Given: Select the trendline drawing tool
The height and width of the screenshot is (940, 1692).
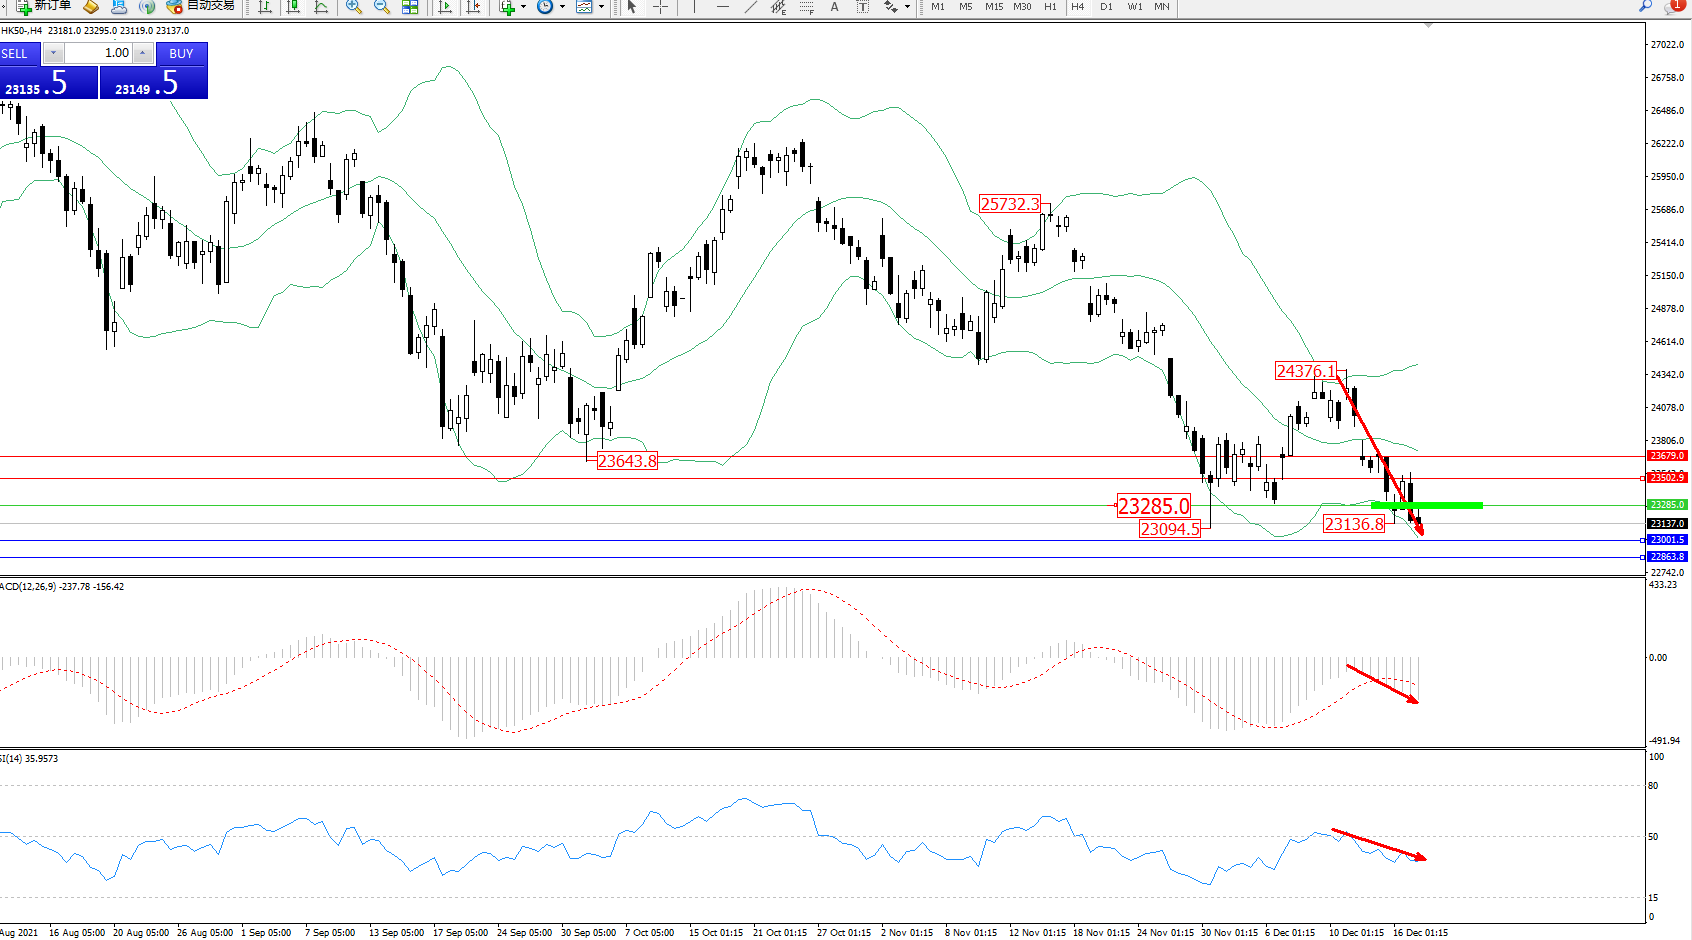Looking at the screenshot, I should pos(750,7).
